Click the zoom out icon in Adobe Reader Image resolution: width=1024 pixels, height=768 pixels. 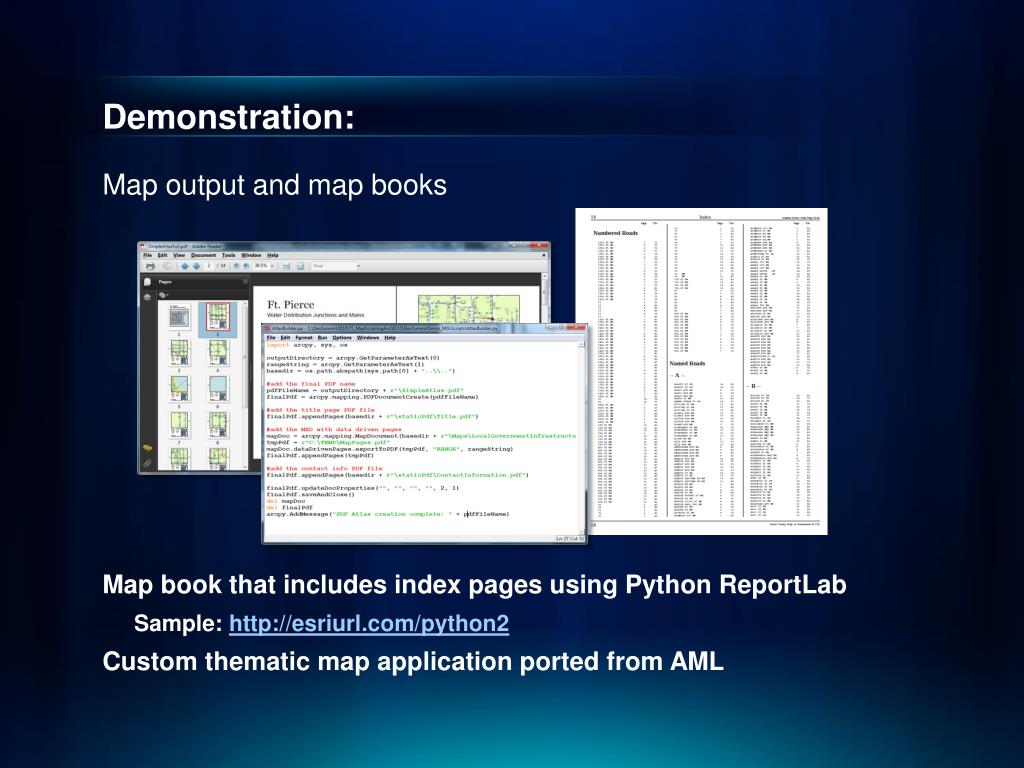point(236,266)
